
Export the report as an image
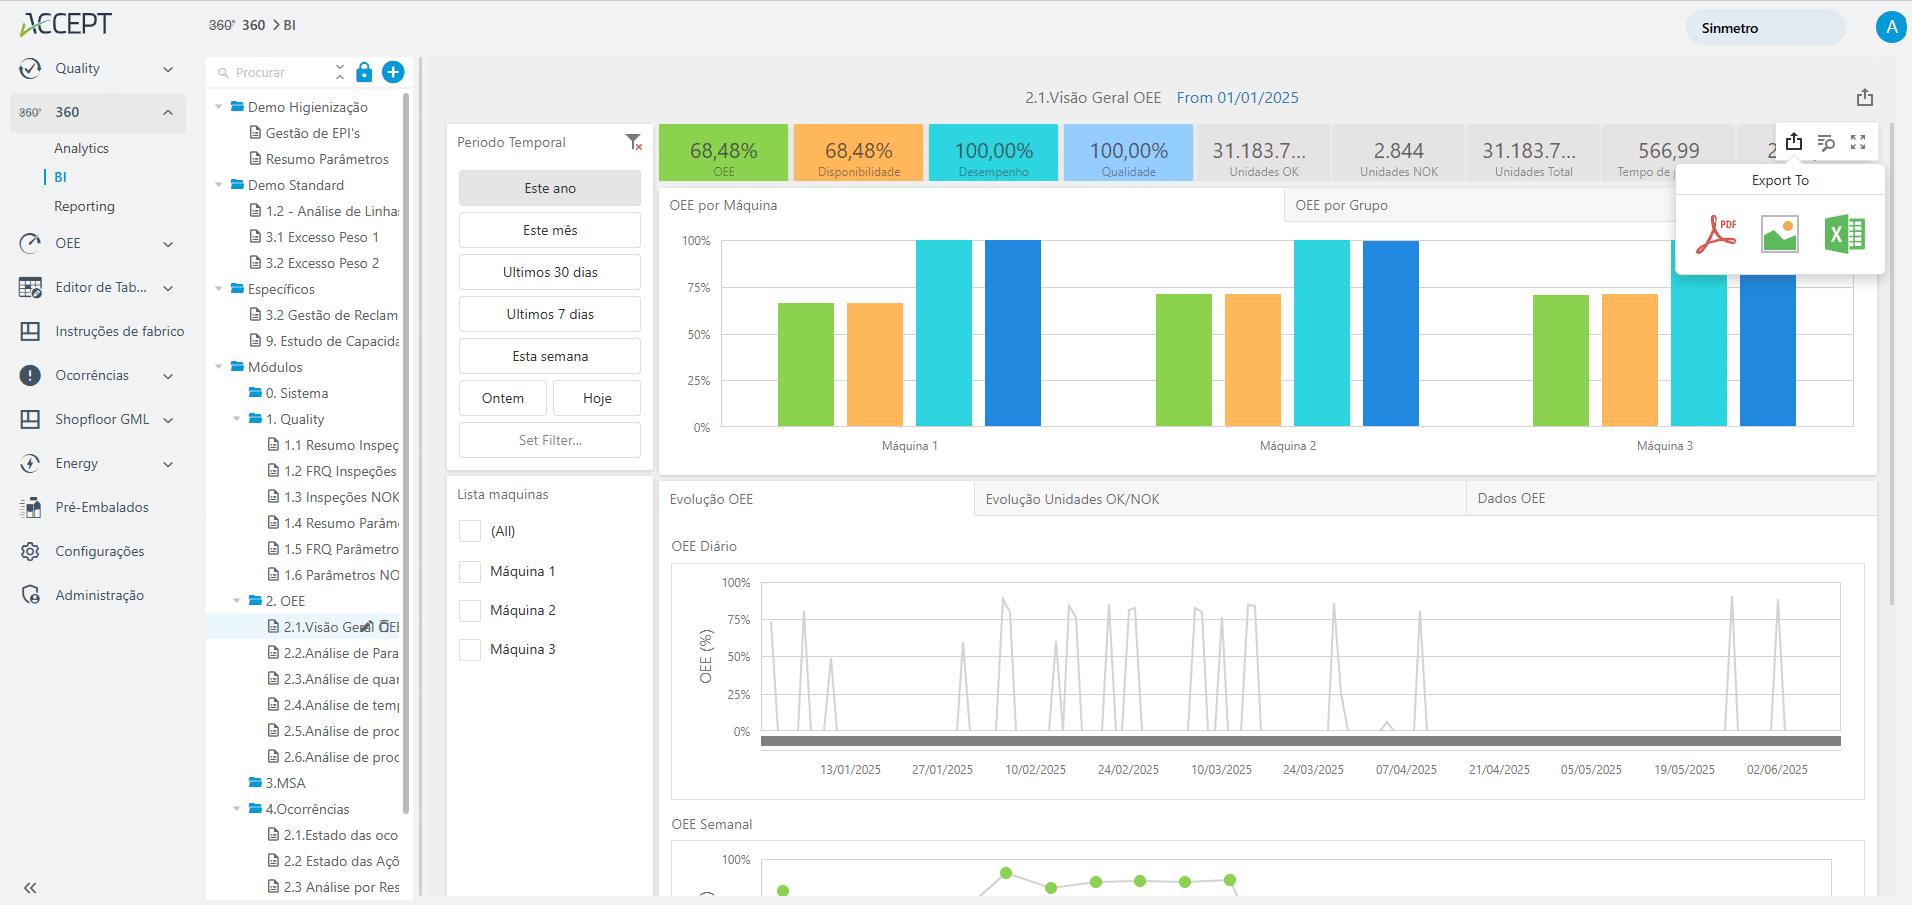coord(1780,233)
